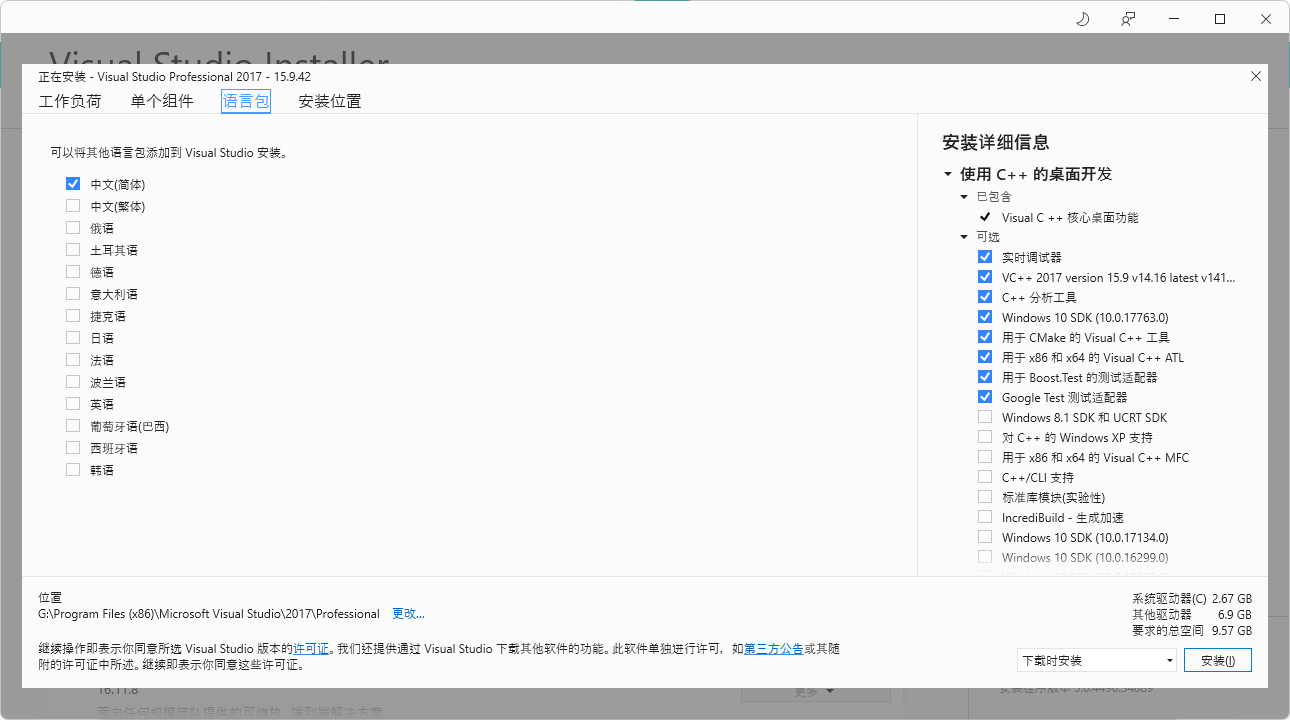Enable the 土耳其语 language pack
This screenshot has height=720, width=1290.
73,250
